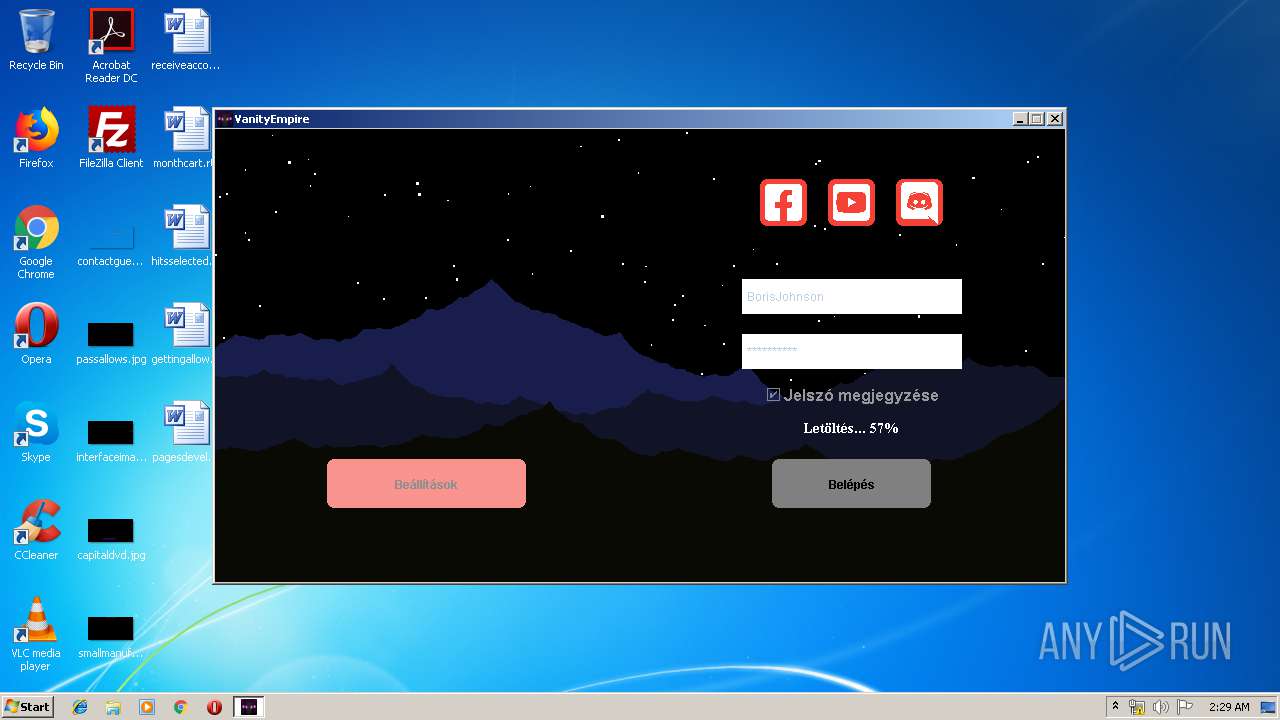Click the Belépés login button
The image size is (1280, 720).
(851, 484)
